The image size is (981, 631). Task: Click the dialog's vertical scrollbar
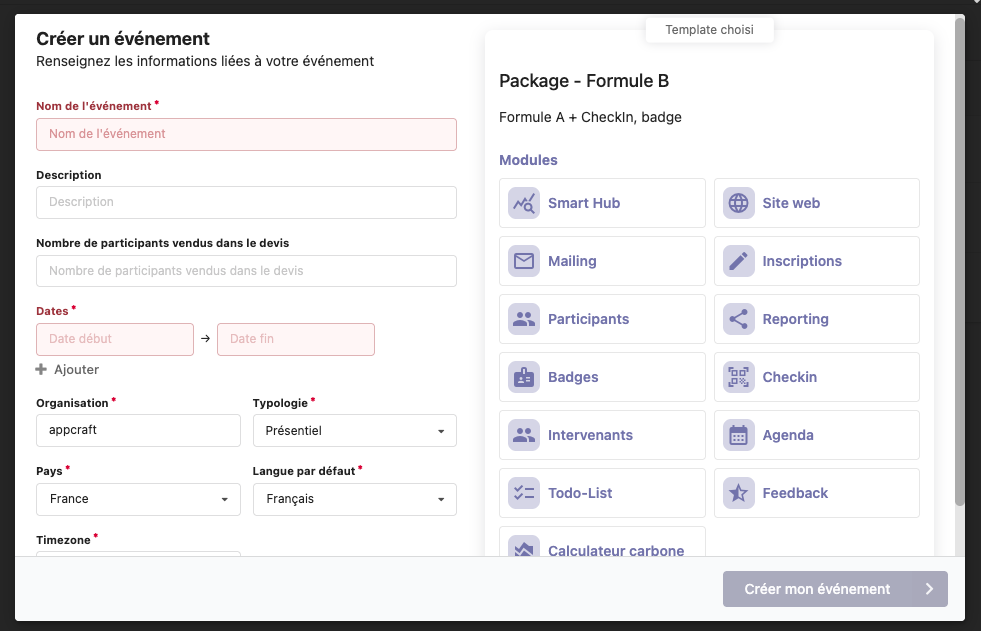tap(960, 260)
